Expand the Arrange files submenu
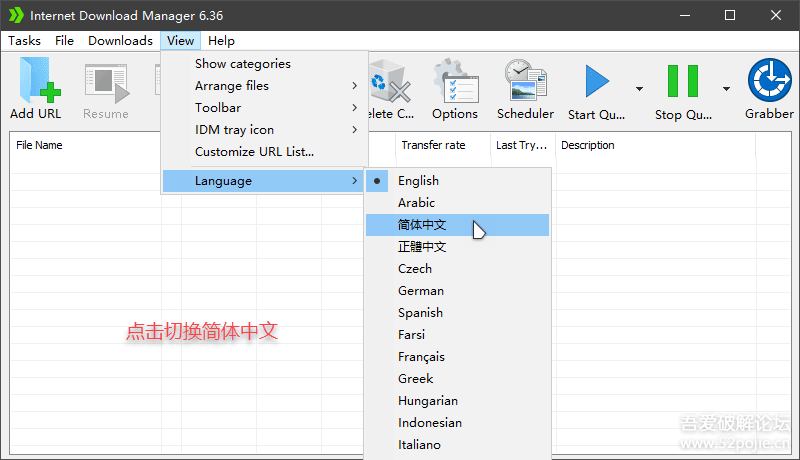Image resolution: width=800 pixels, height=460 pixels. [x=265, y=86]
